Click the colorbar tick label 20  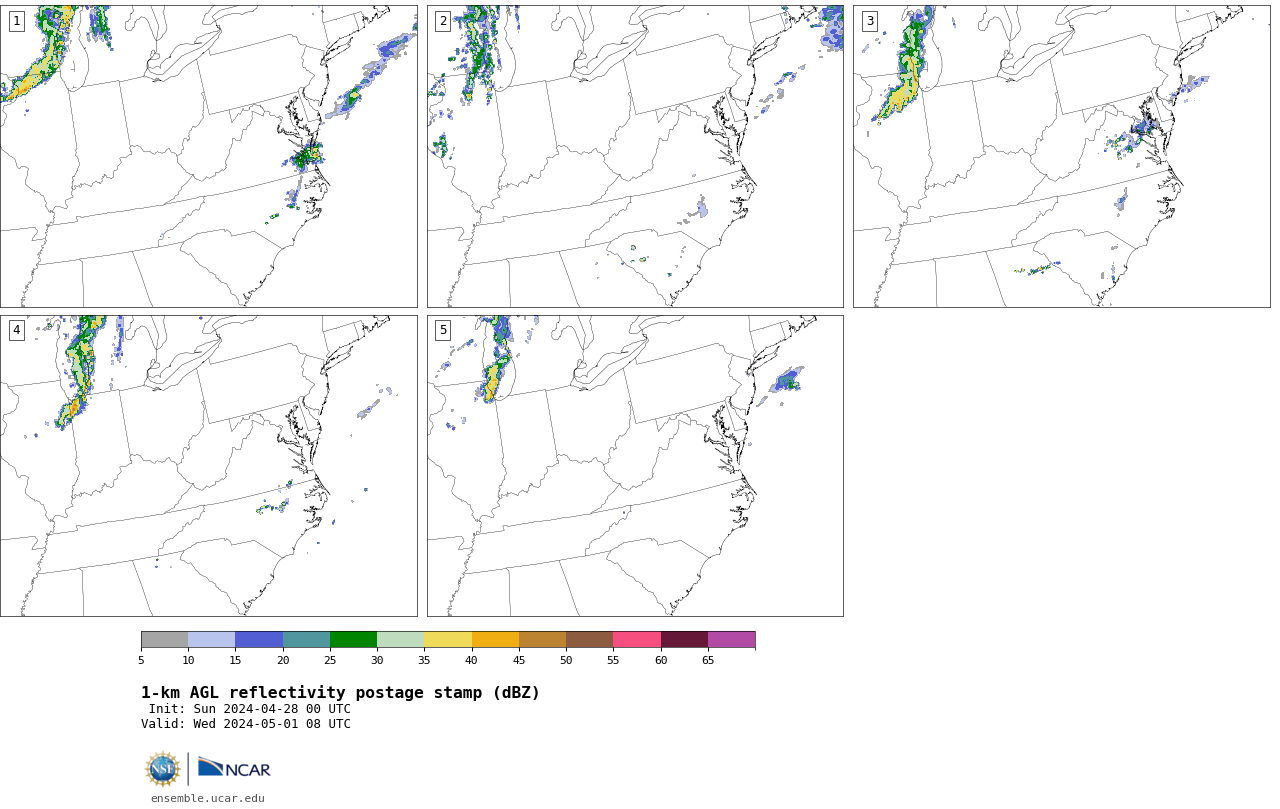[283, 660]
